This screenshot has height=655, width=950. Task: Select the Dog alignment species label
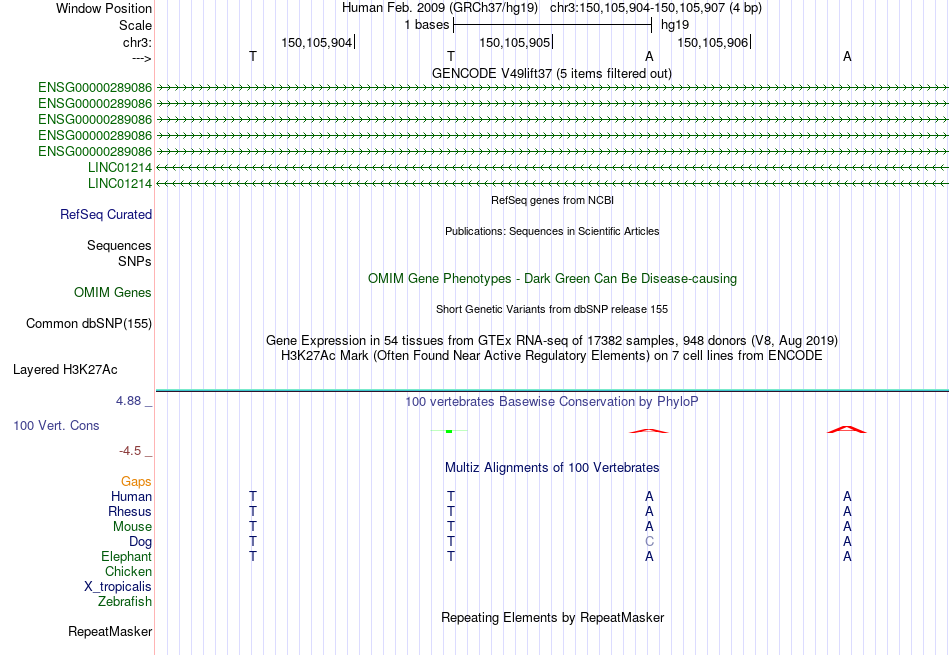click(140, 542)
